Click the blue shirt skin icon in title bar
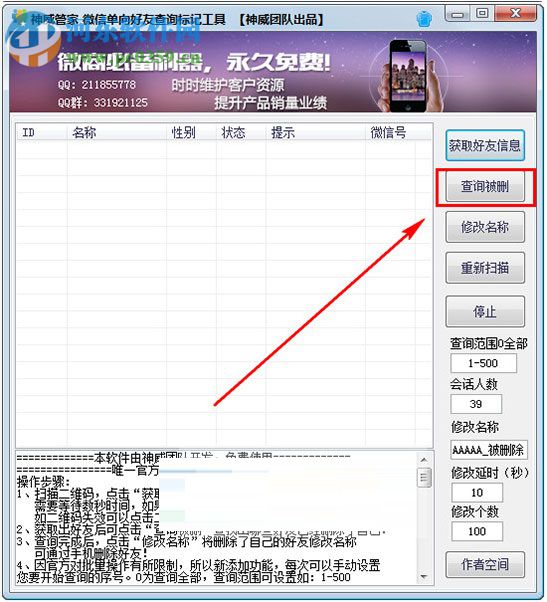Image resolution: width=547 pixels, height=602 pixels. 424,18
